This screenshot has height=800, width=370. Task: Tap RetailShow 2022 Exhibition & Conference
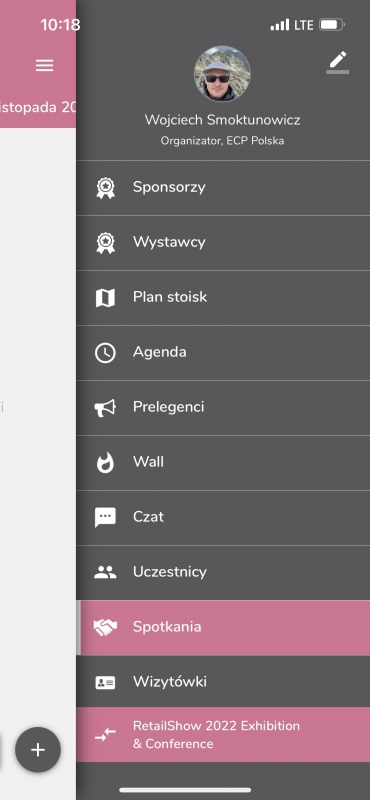coord(223,735)
